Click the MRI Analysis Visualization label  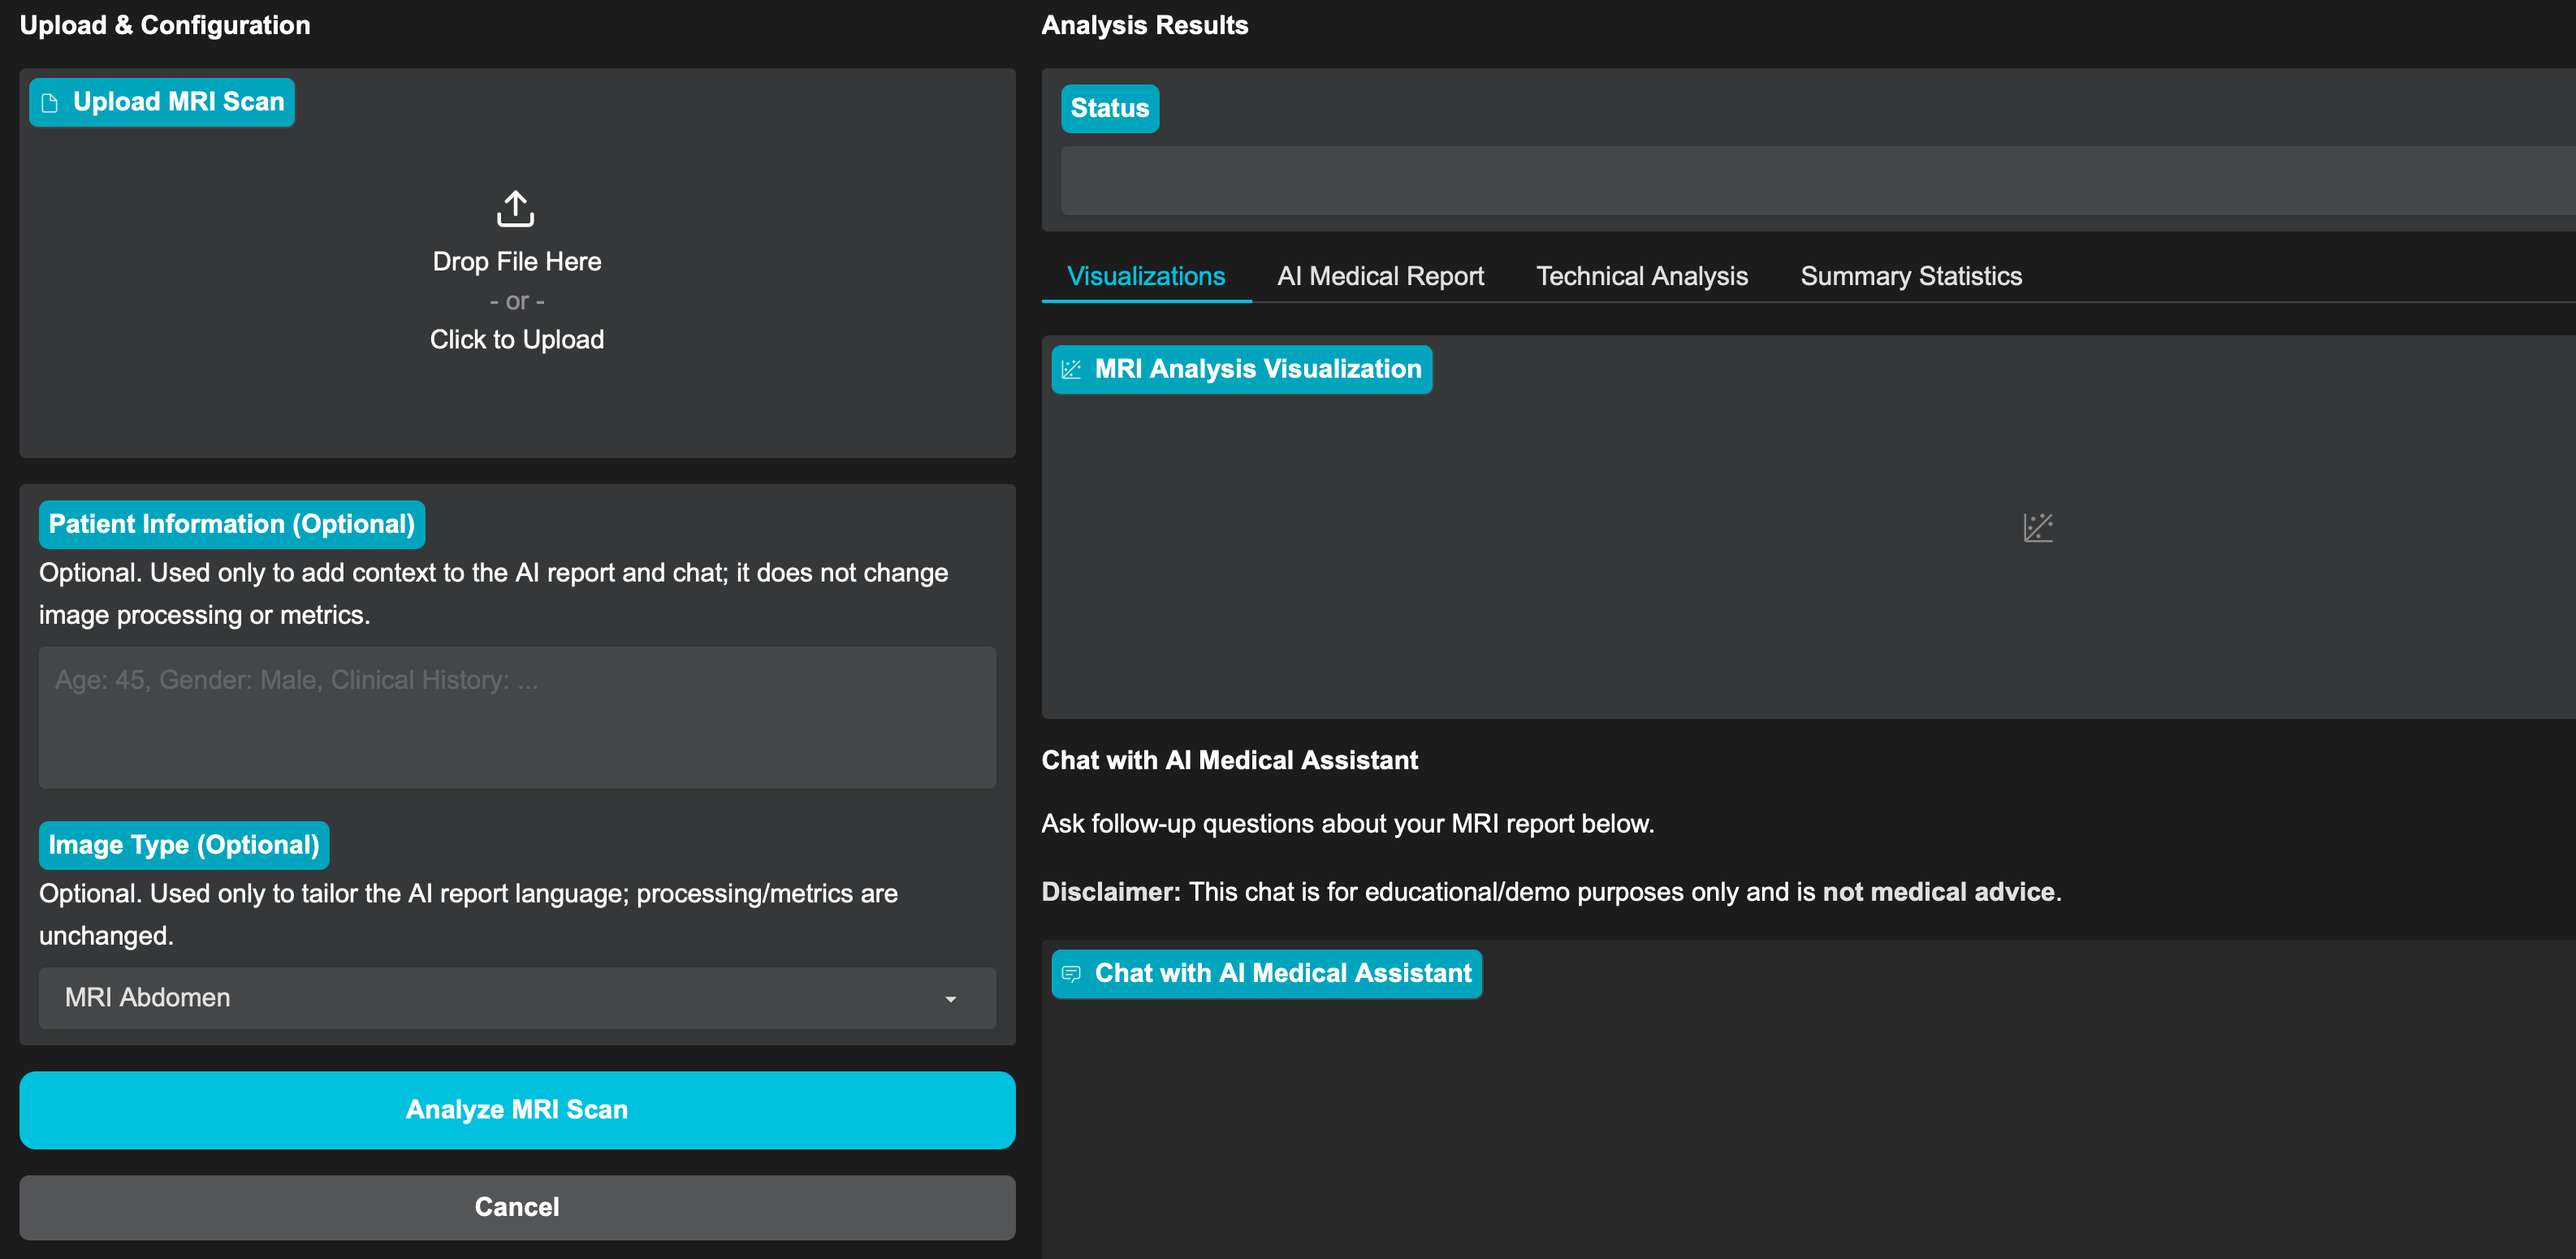[x=1242, y=369]
